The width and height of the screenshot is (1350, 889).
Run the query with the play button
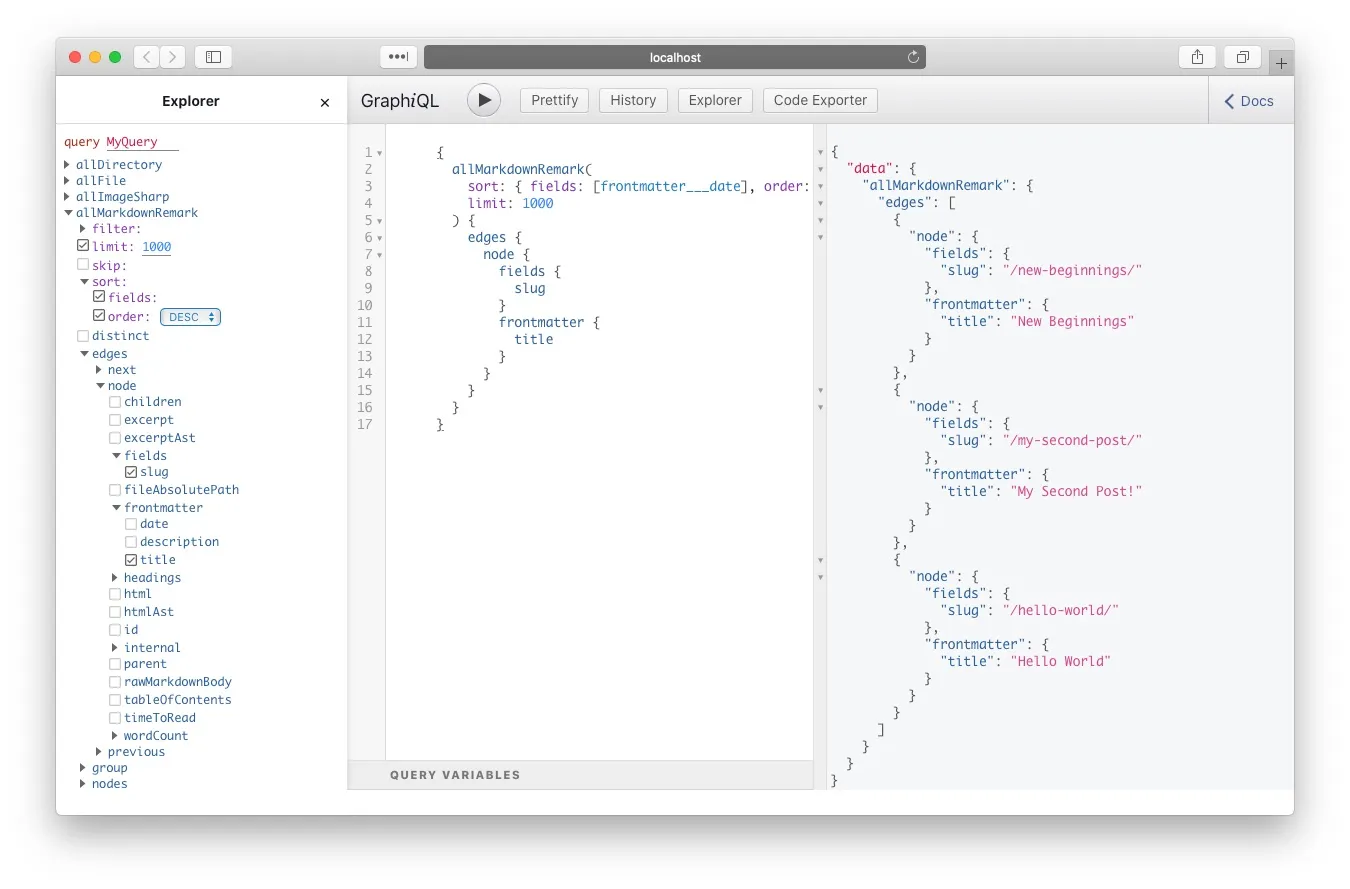coord(484,100)
